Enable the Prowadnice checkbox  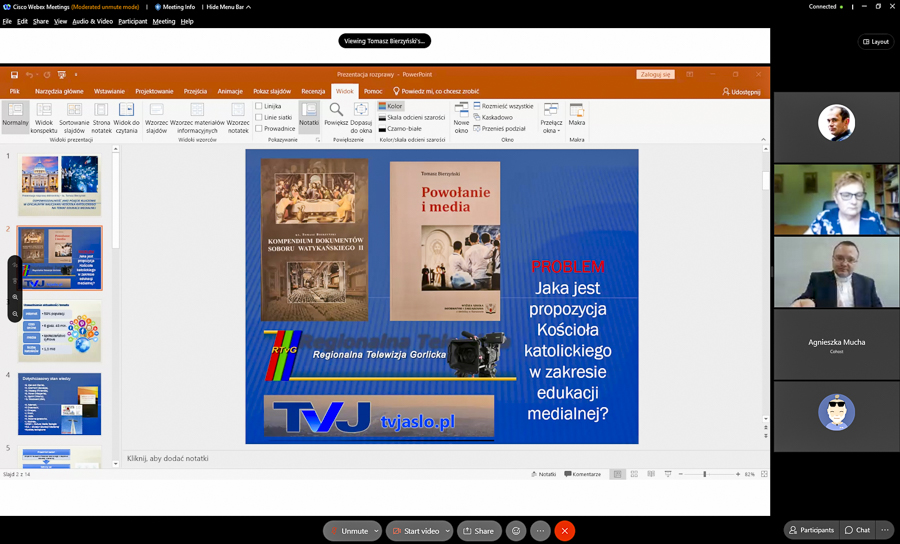pyautogui.click(x=259, y=129)
